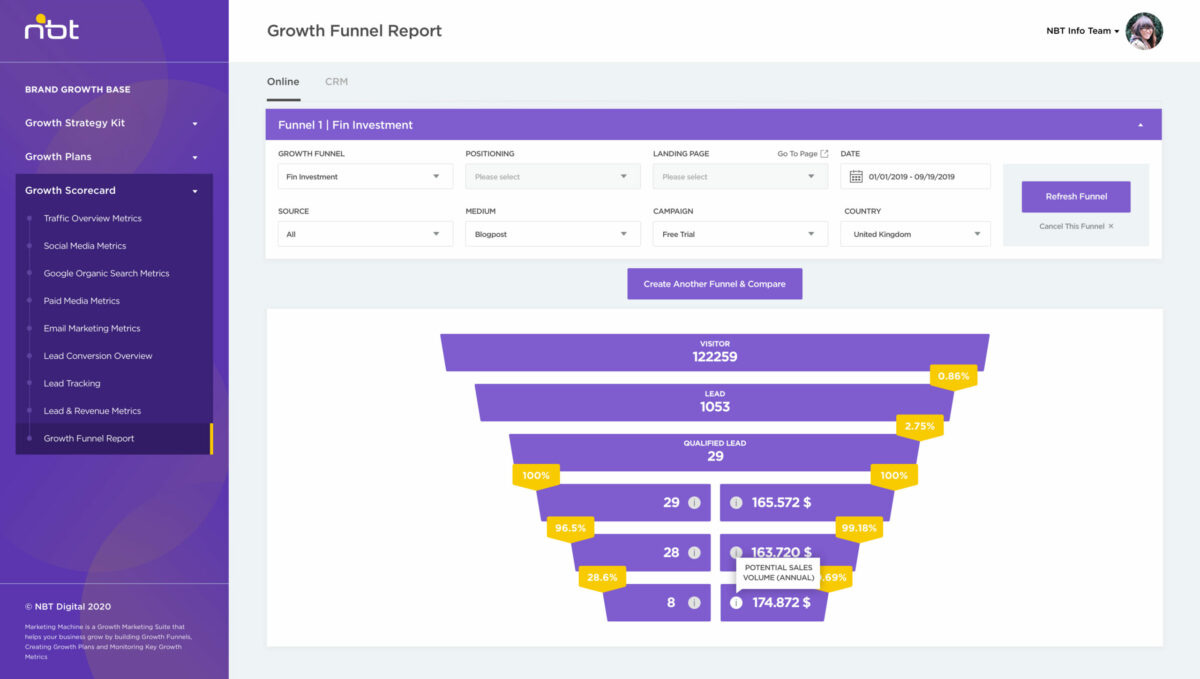Click the info icon beside 174.872 $
1200x679 pixels.
click(737, 602)
